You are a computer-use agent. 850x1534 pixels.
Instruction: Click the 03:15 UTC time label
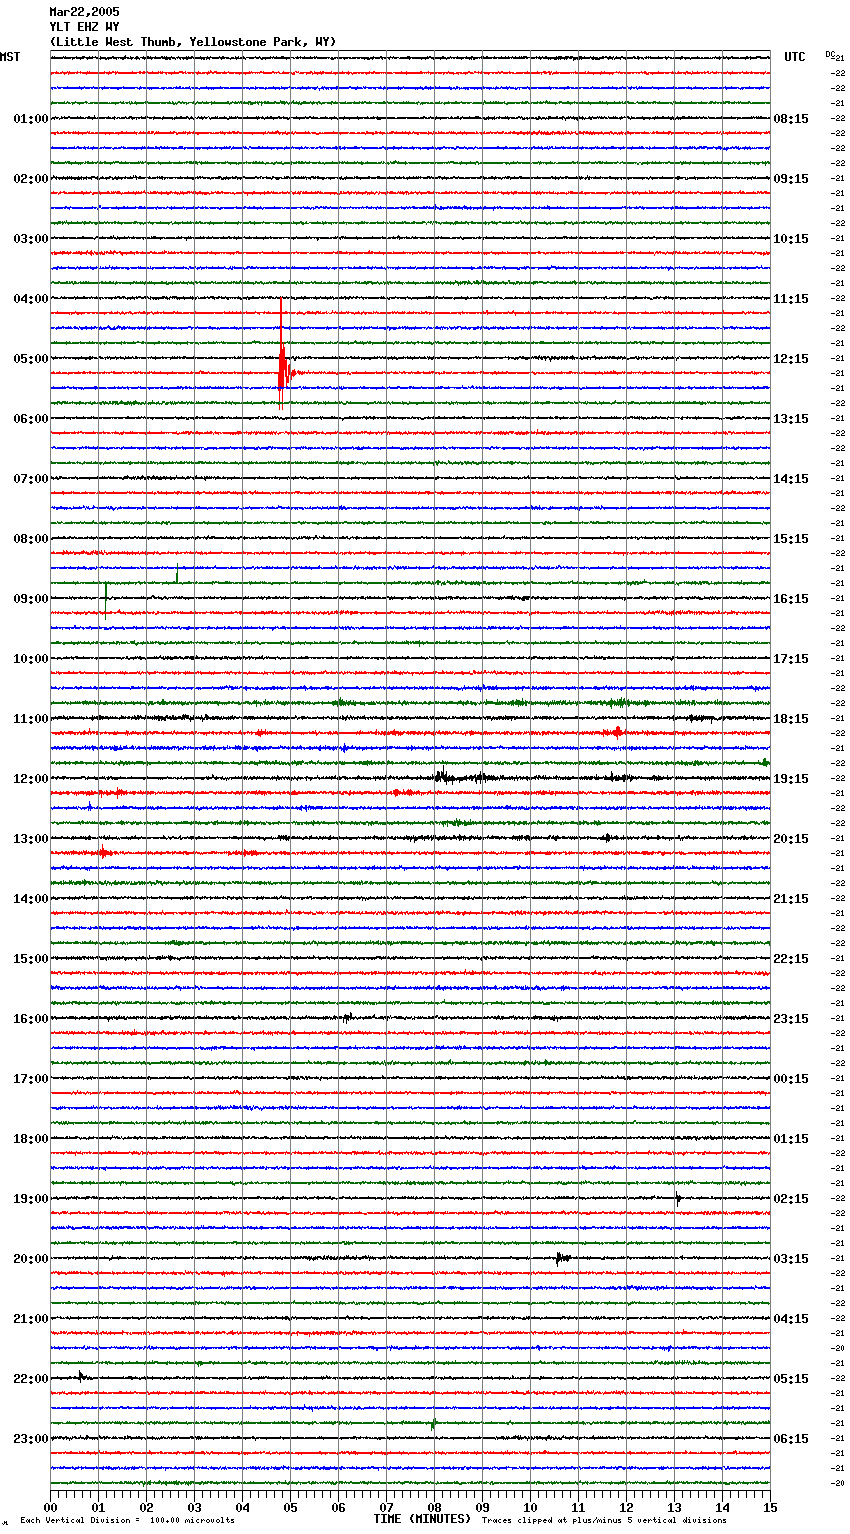point(791,1259)
